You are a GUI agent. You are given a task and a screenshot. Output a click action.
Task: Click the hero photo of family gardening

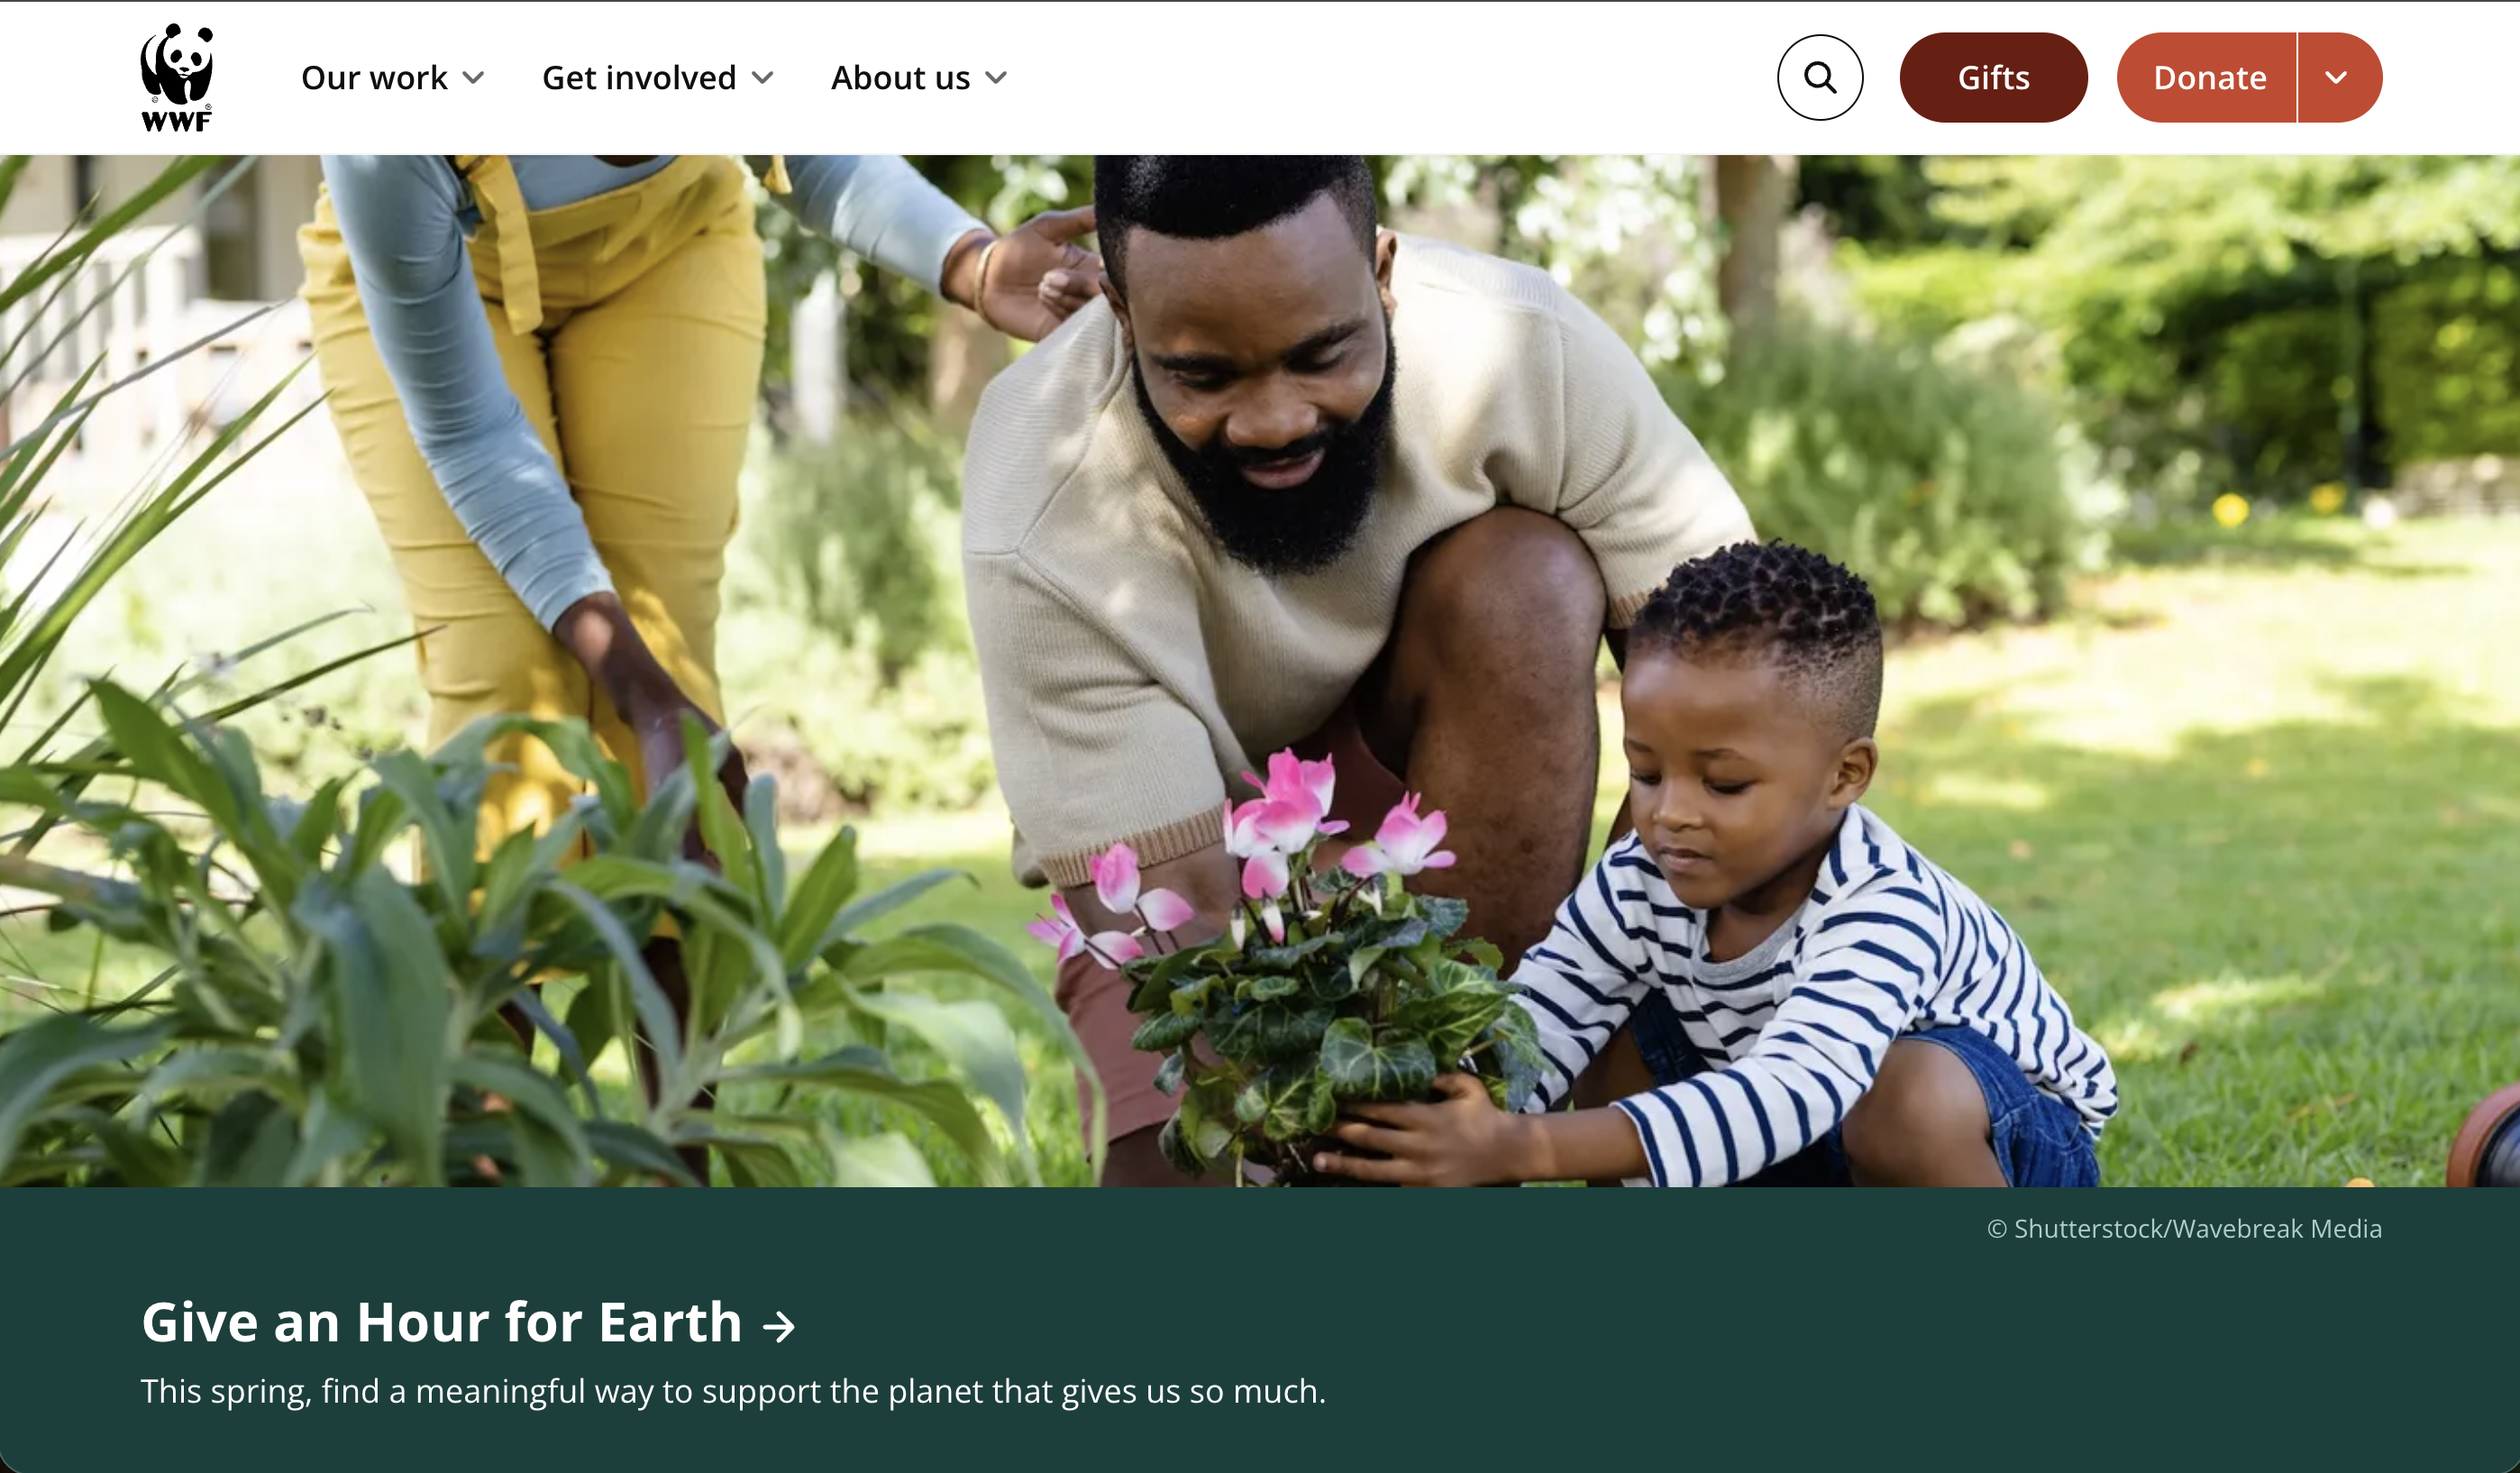click(1260, 670)
